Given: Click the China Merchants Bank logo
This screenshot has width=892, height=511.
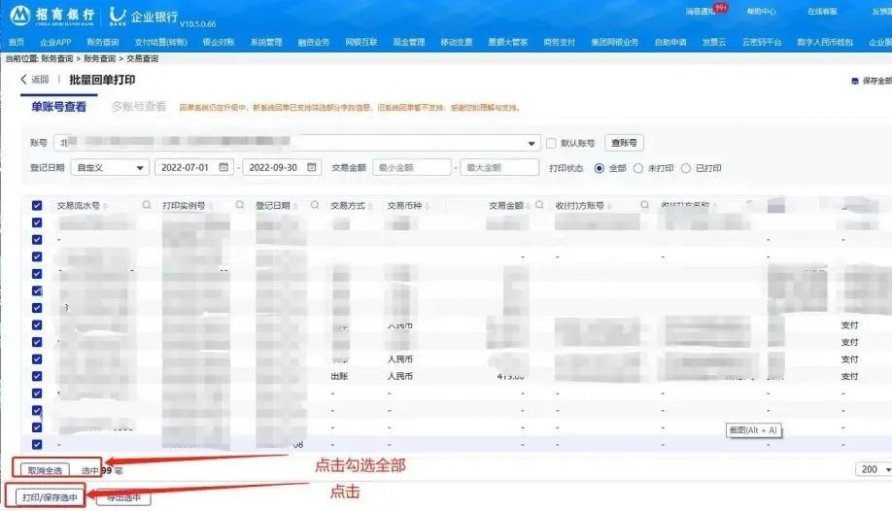Looking at the screenshot, I should [x=52, y=15].
